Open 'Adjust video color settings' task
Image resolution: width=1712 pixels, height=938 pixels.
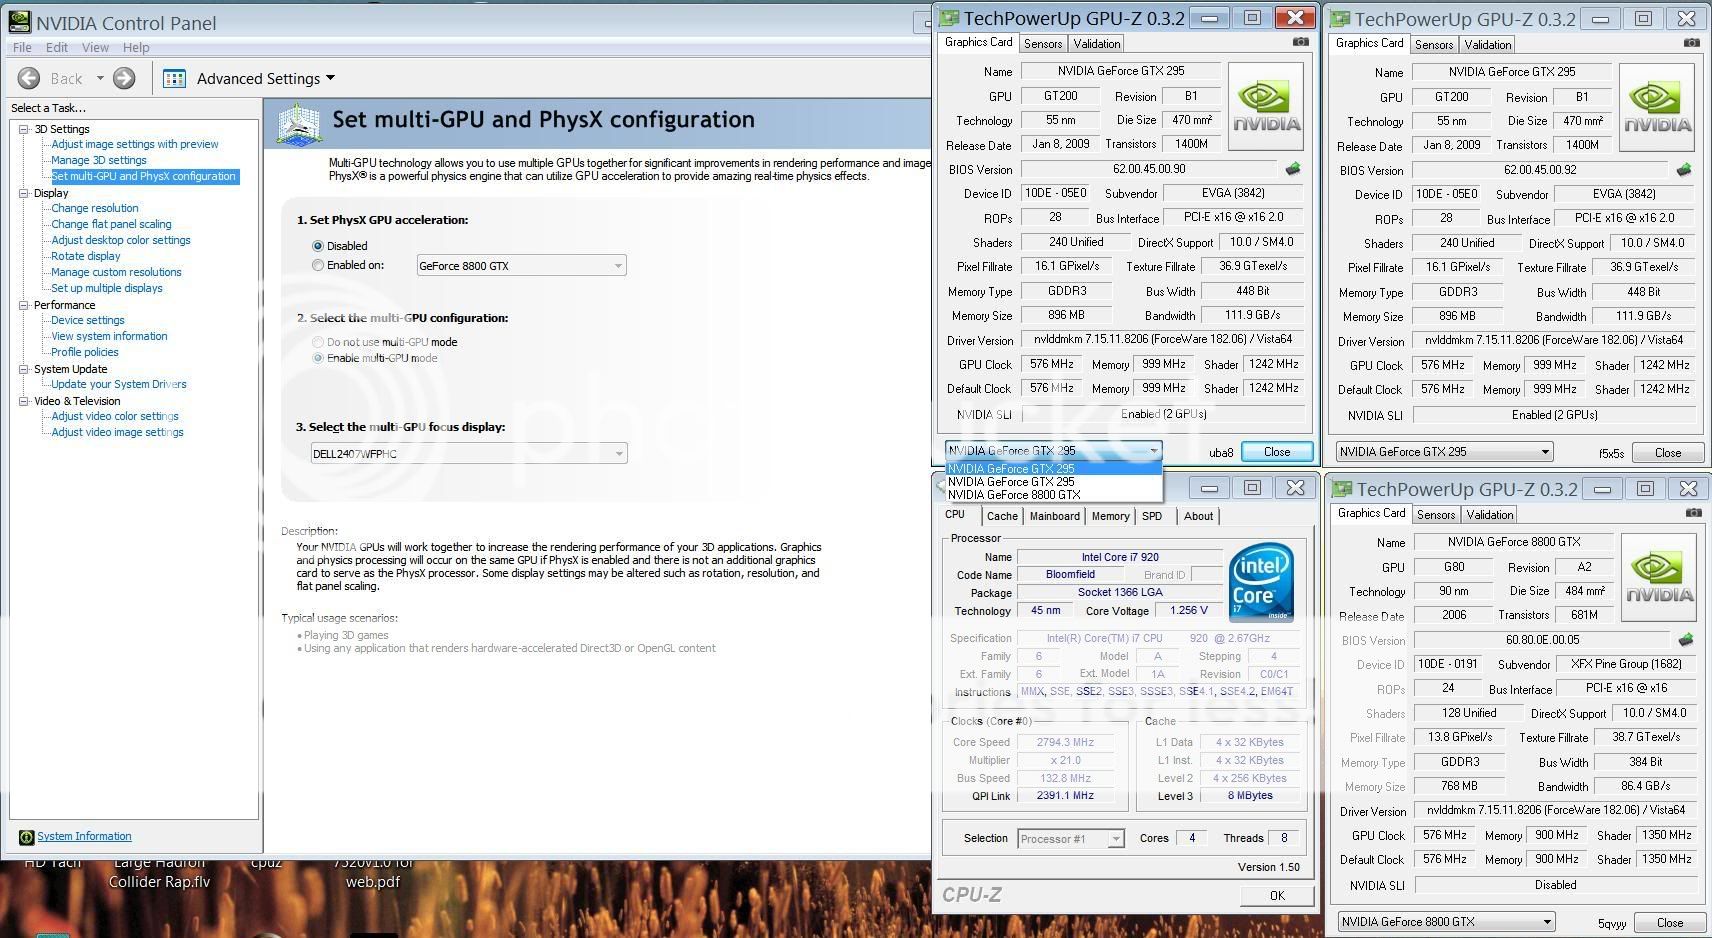(115, 416)
